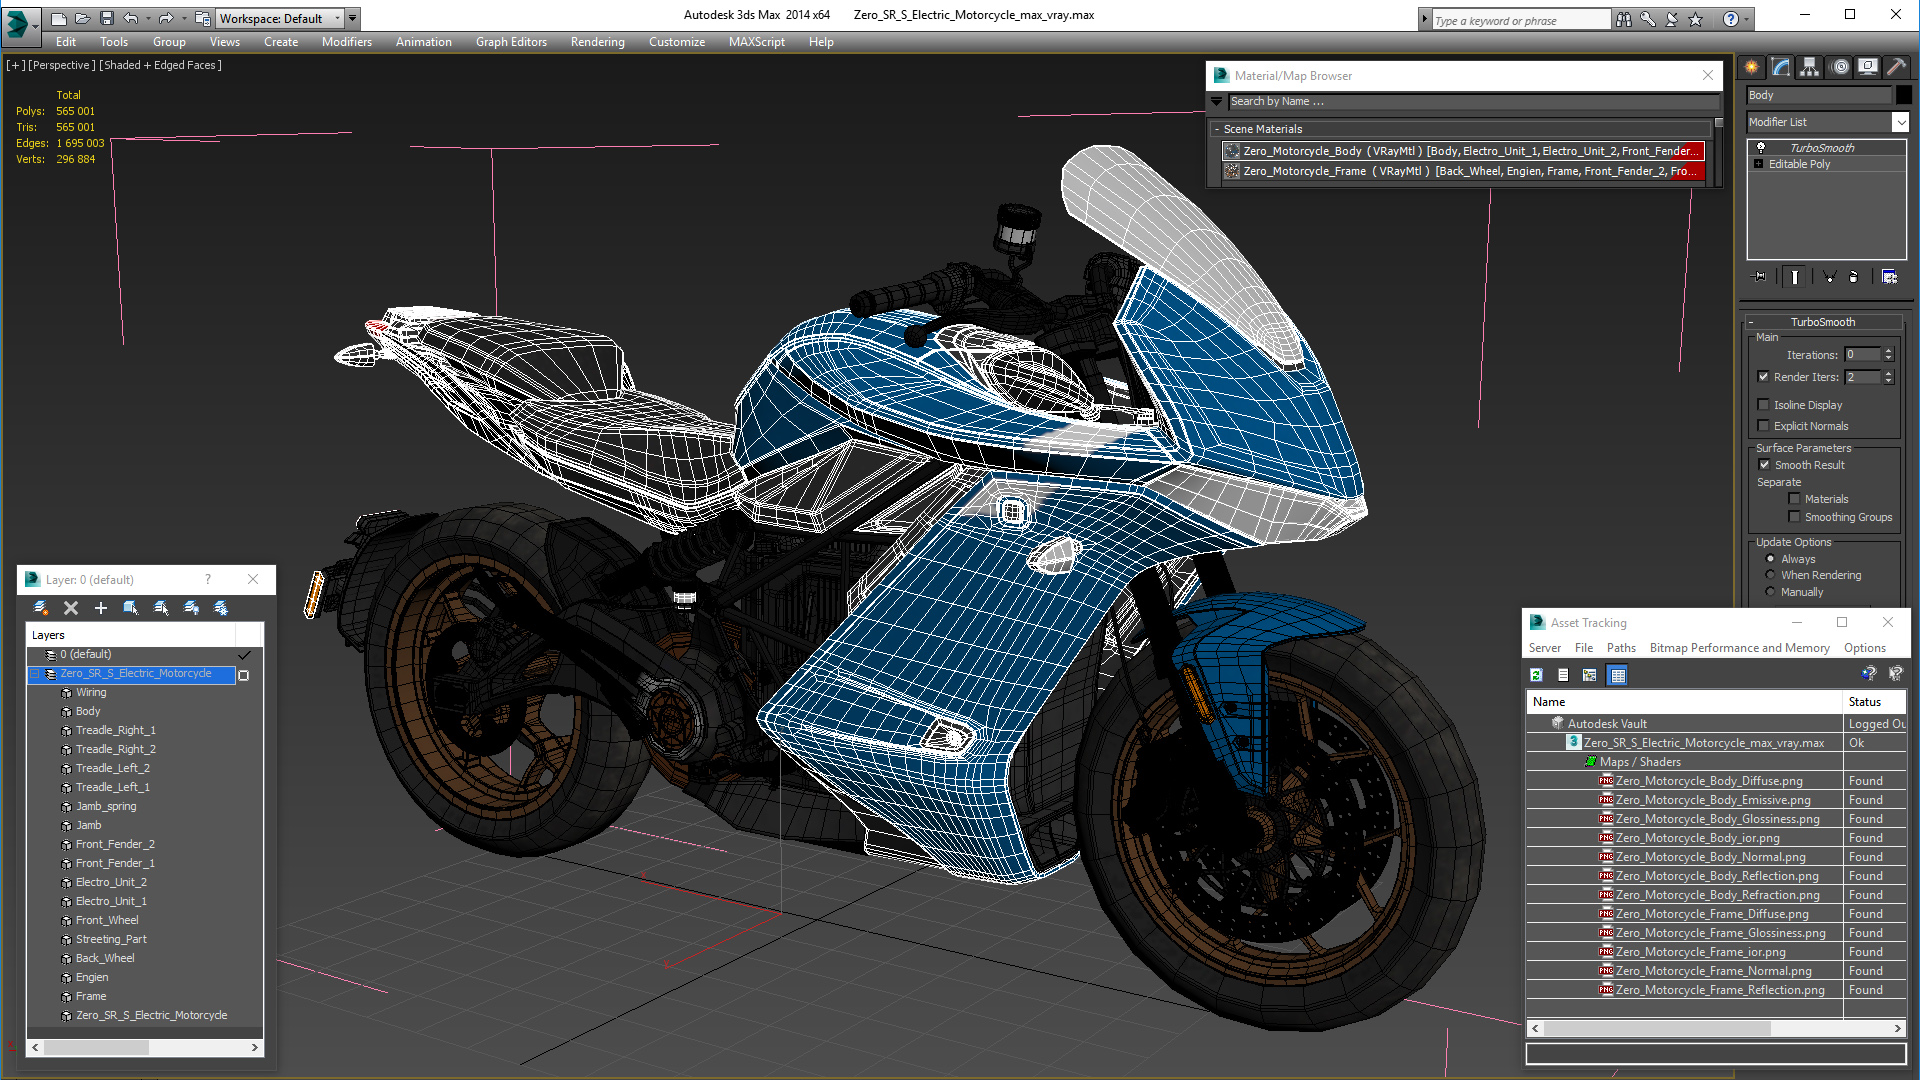Click the Body object color swatch
Image resolution: width=1920 pixels, height=1080 pixels.
(1903, 95)
